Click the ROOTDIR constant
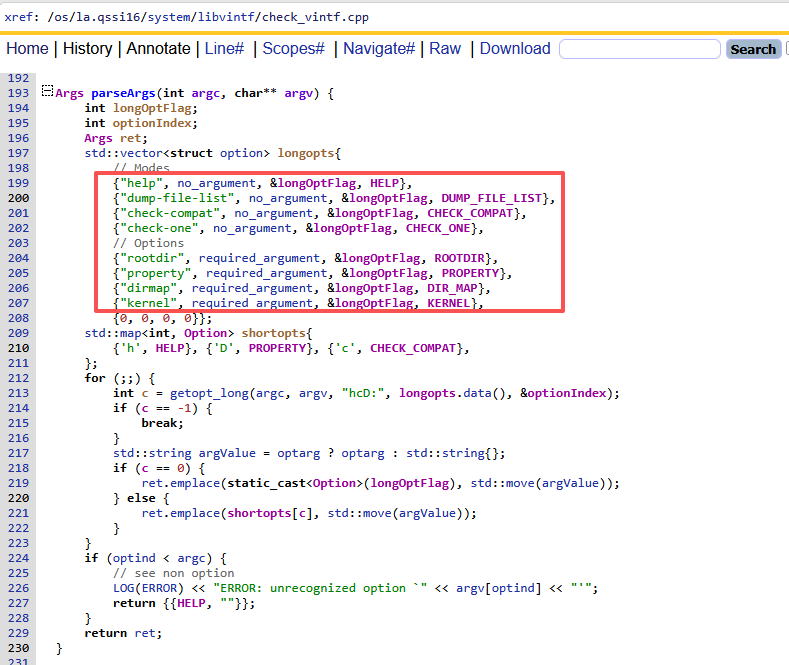 (459, 258)
